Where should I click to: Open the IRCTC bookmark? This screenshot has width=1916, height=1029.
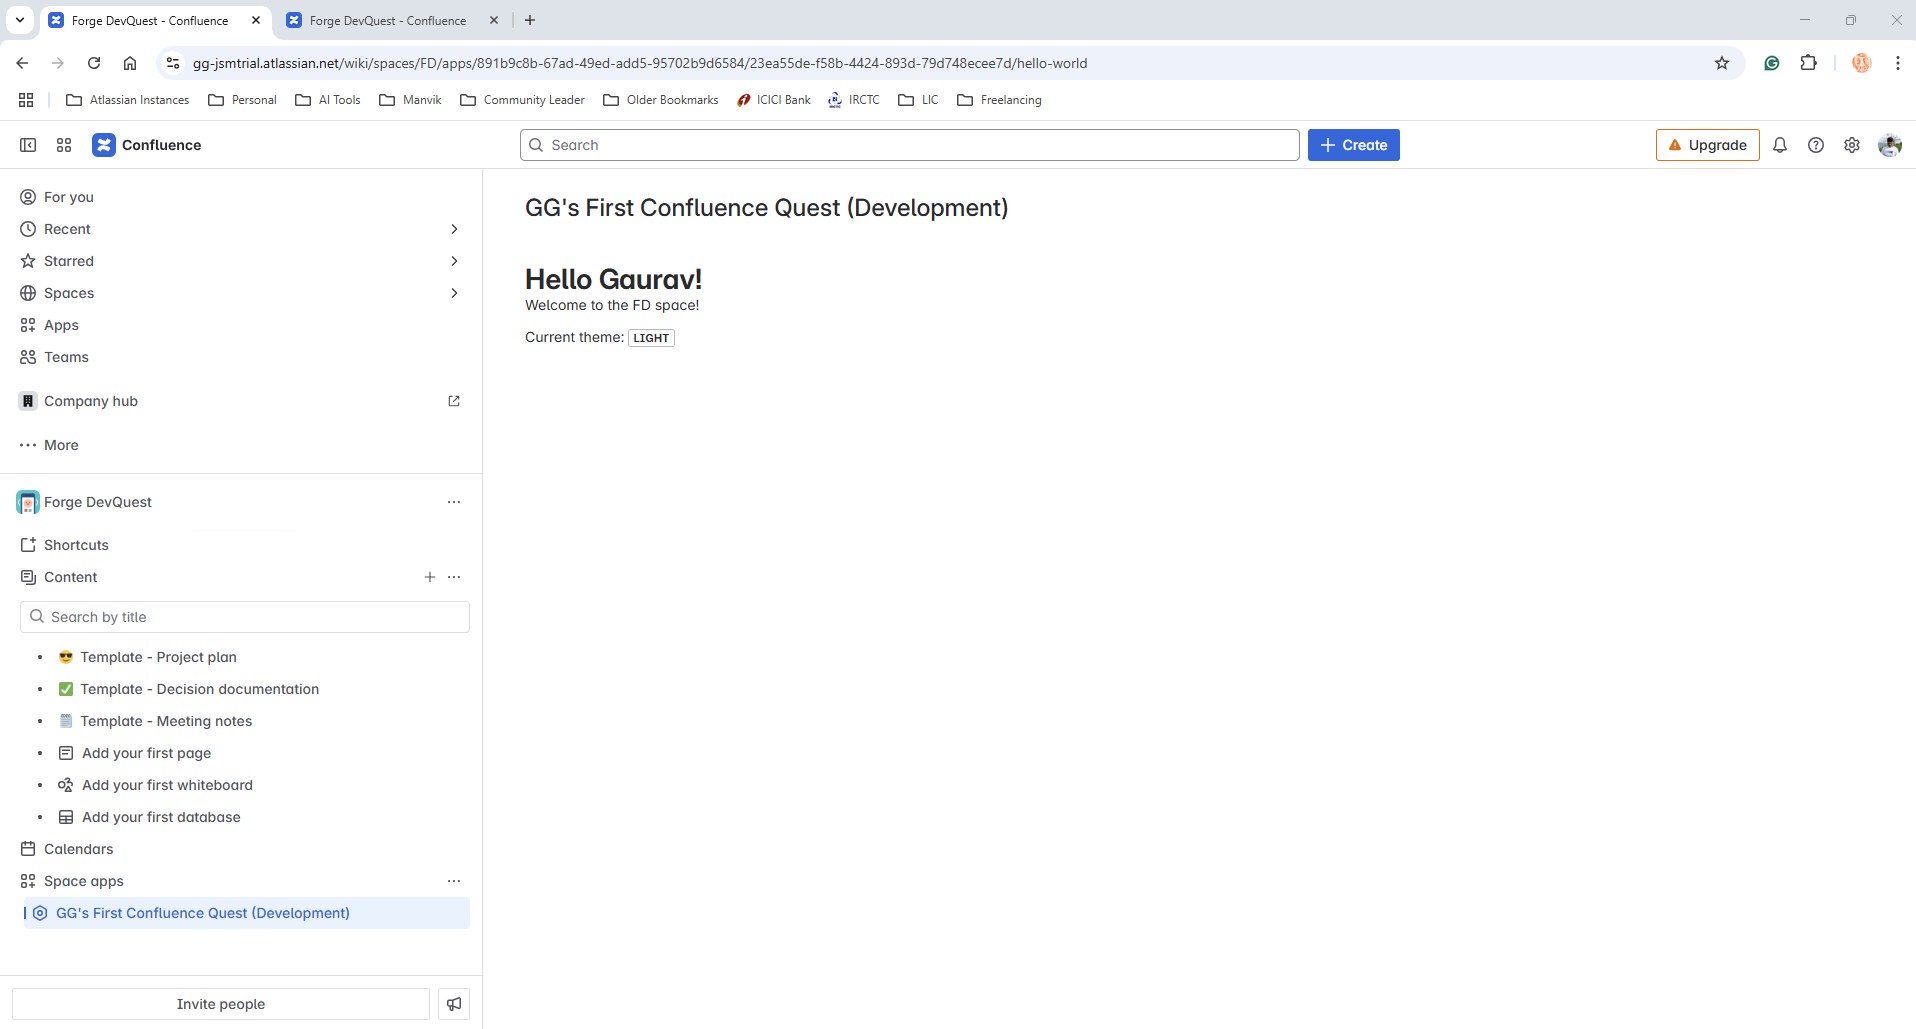853,100
